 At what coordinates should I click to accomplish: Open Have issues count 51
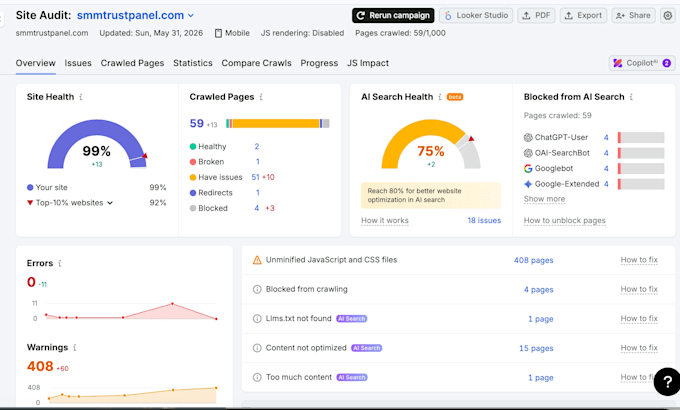tap(255, 177)
